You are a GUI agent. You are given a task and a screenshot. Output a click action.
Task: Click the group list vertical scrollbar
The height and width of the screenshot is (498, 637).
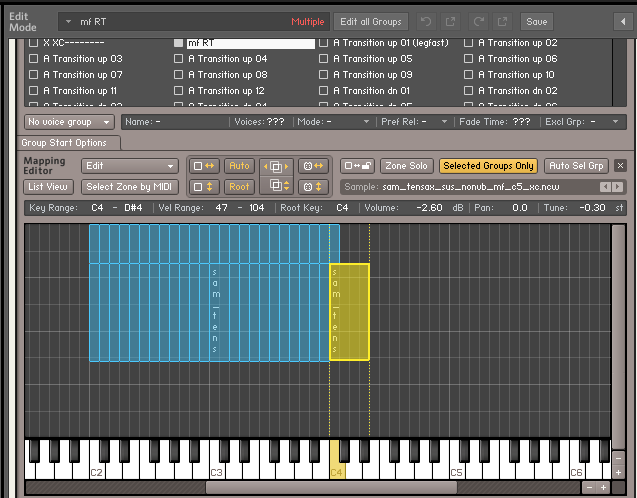(619, 72)
